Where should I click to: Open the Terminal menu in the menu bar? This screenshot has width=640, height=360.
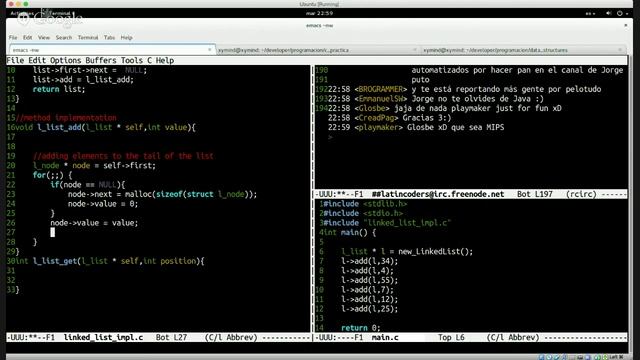pos(88,38)
